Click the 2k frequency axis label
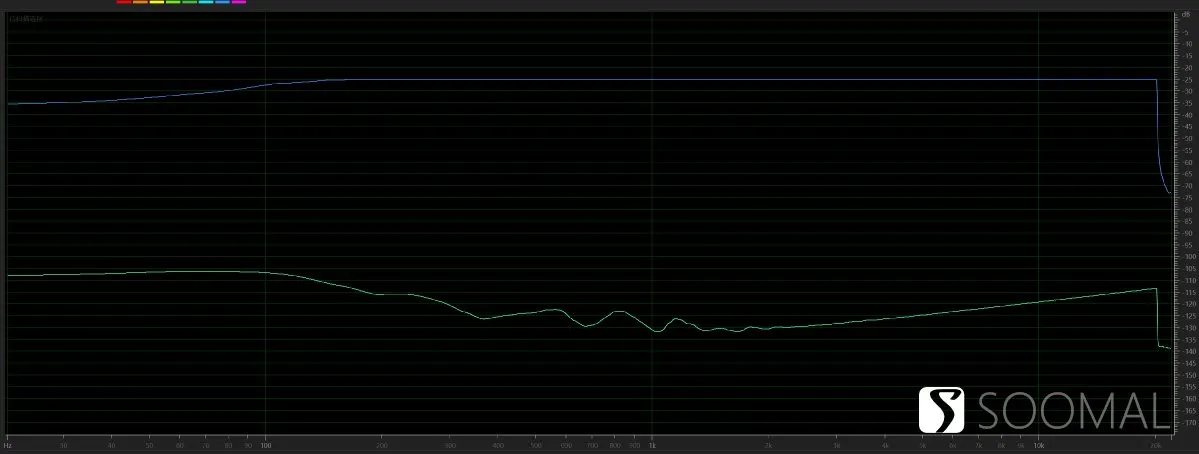 coord(768,445)
